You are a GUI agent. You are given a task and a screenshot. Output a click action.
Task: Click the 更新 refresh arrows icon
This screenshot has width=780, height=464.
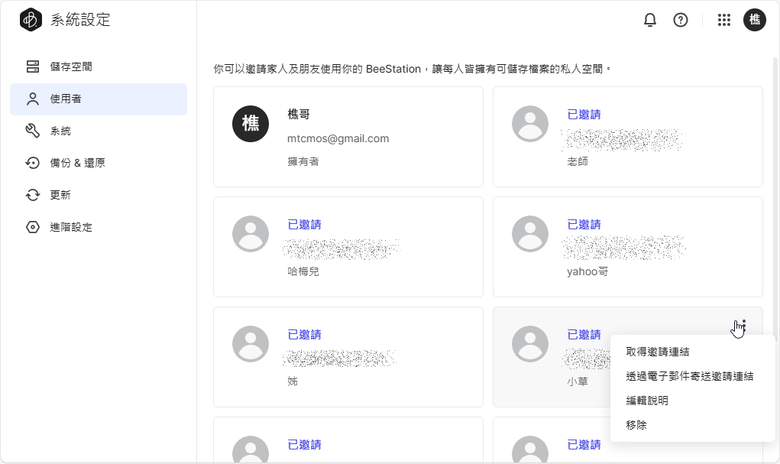coord(33,195)
